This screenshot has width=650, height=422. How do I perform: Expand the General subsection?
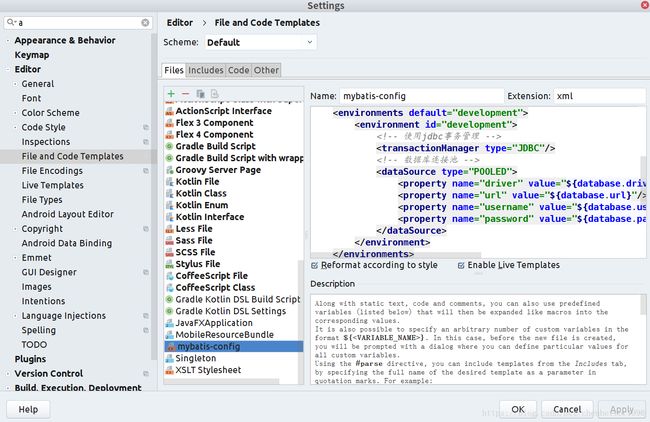pyautogui.click(x=15, y=84)
